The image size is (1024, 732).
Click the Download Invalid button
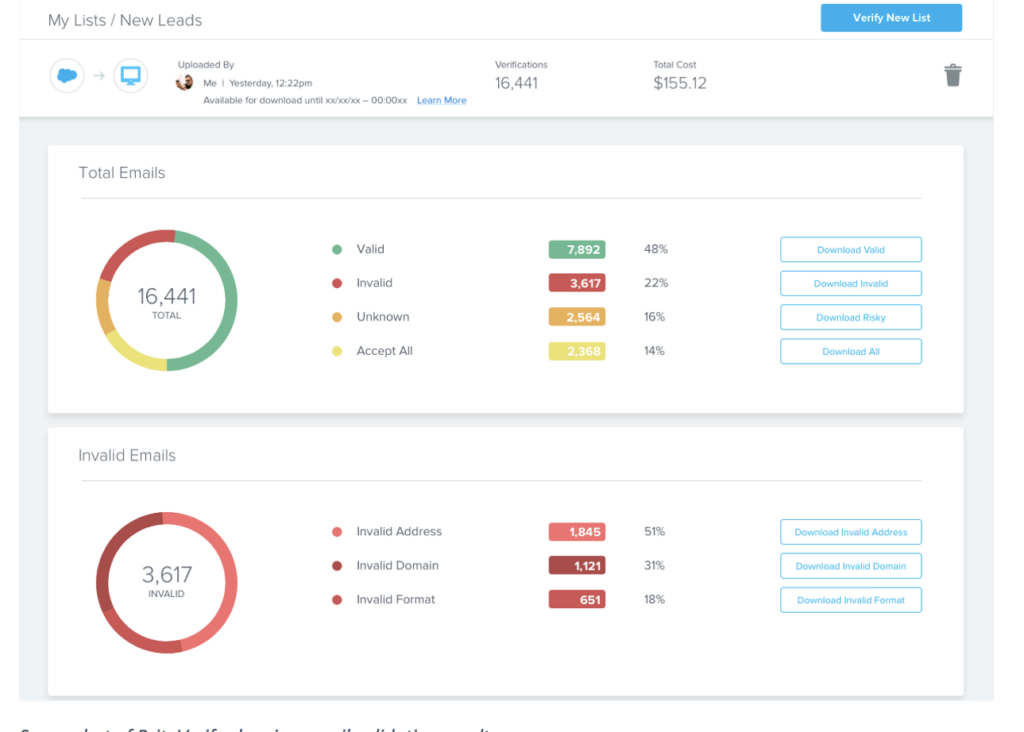pos(850,284)
